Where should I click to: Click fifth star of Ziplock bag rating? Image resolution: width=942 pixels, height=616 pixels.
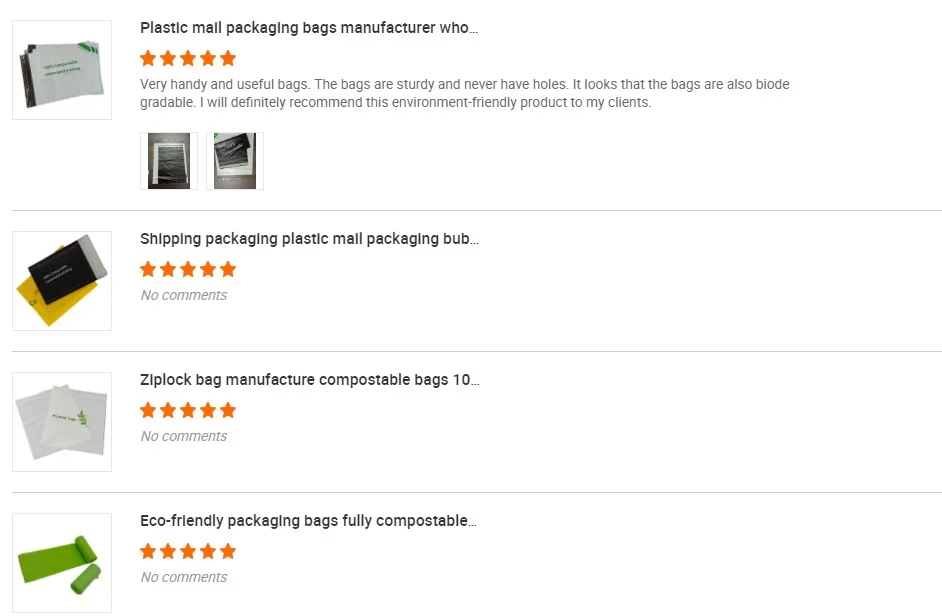click(228, 410)
